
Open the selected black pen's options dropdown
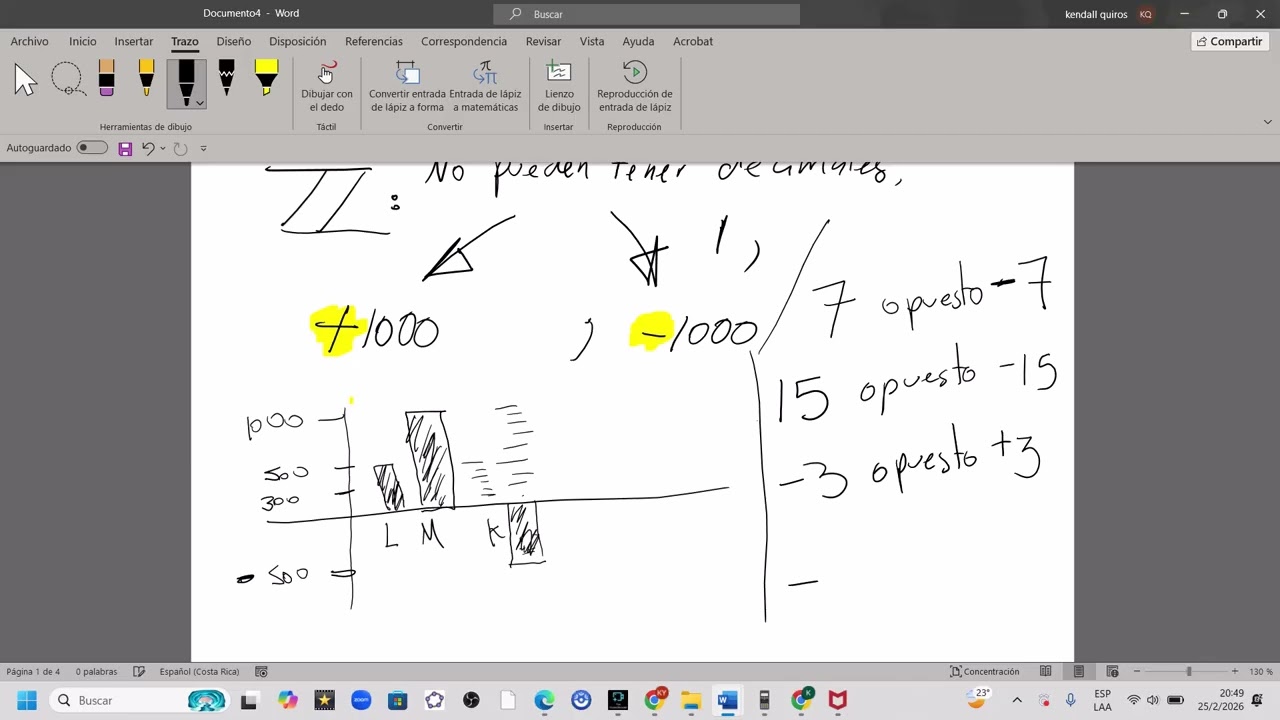click(x=199, y=102)
